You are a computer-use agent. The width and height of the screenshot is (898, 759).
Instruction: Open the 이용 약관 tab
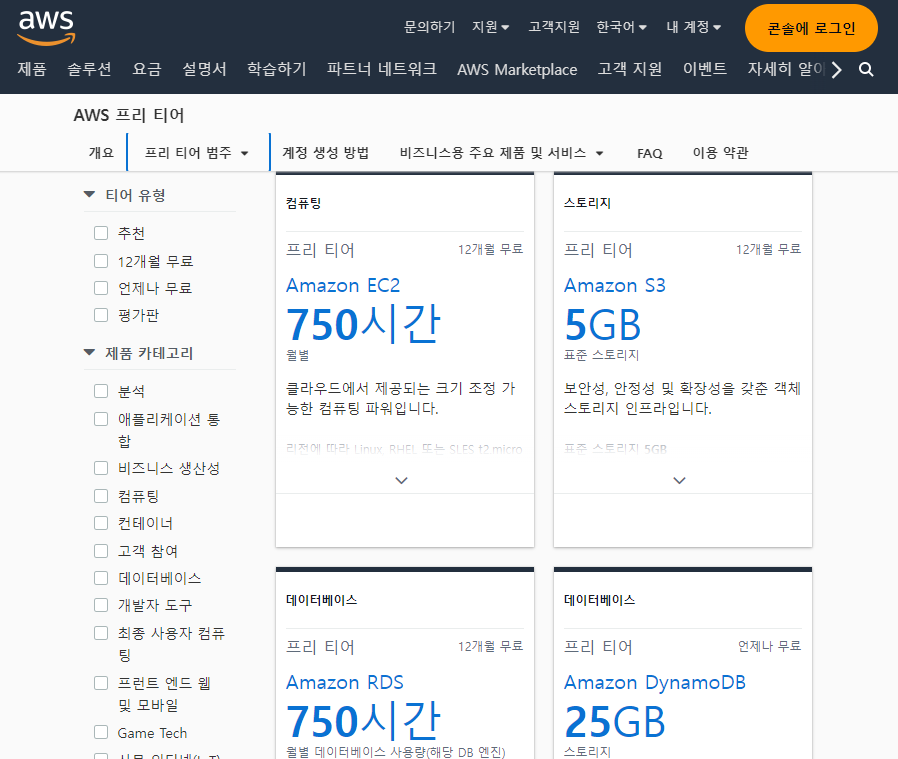coord(720,153)
